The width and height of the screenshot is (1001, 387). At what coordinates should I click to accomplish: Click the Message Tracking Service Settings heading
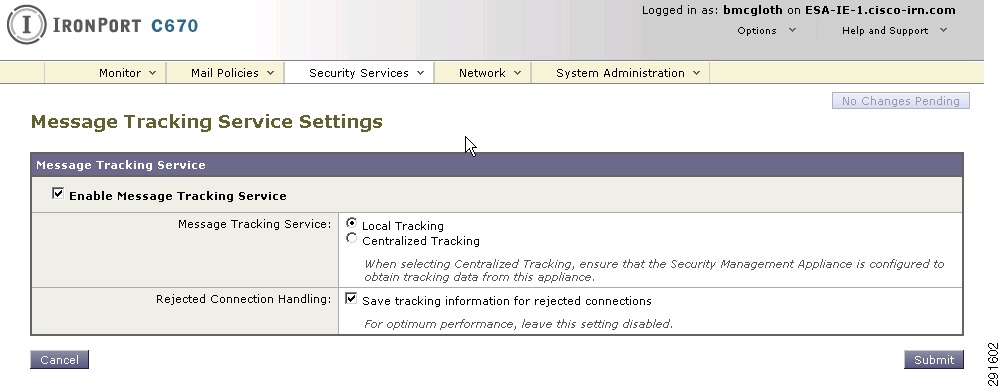207,121
